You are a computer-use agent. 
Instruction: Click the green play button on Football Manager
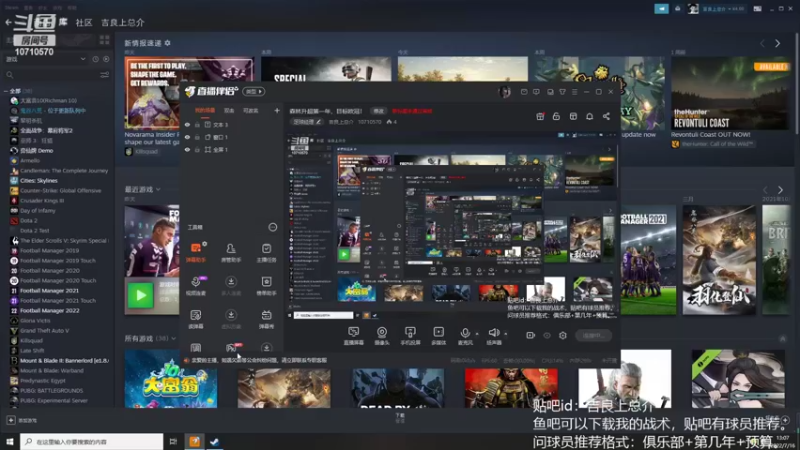click(140, 295)
